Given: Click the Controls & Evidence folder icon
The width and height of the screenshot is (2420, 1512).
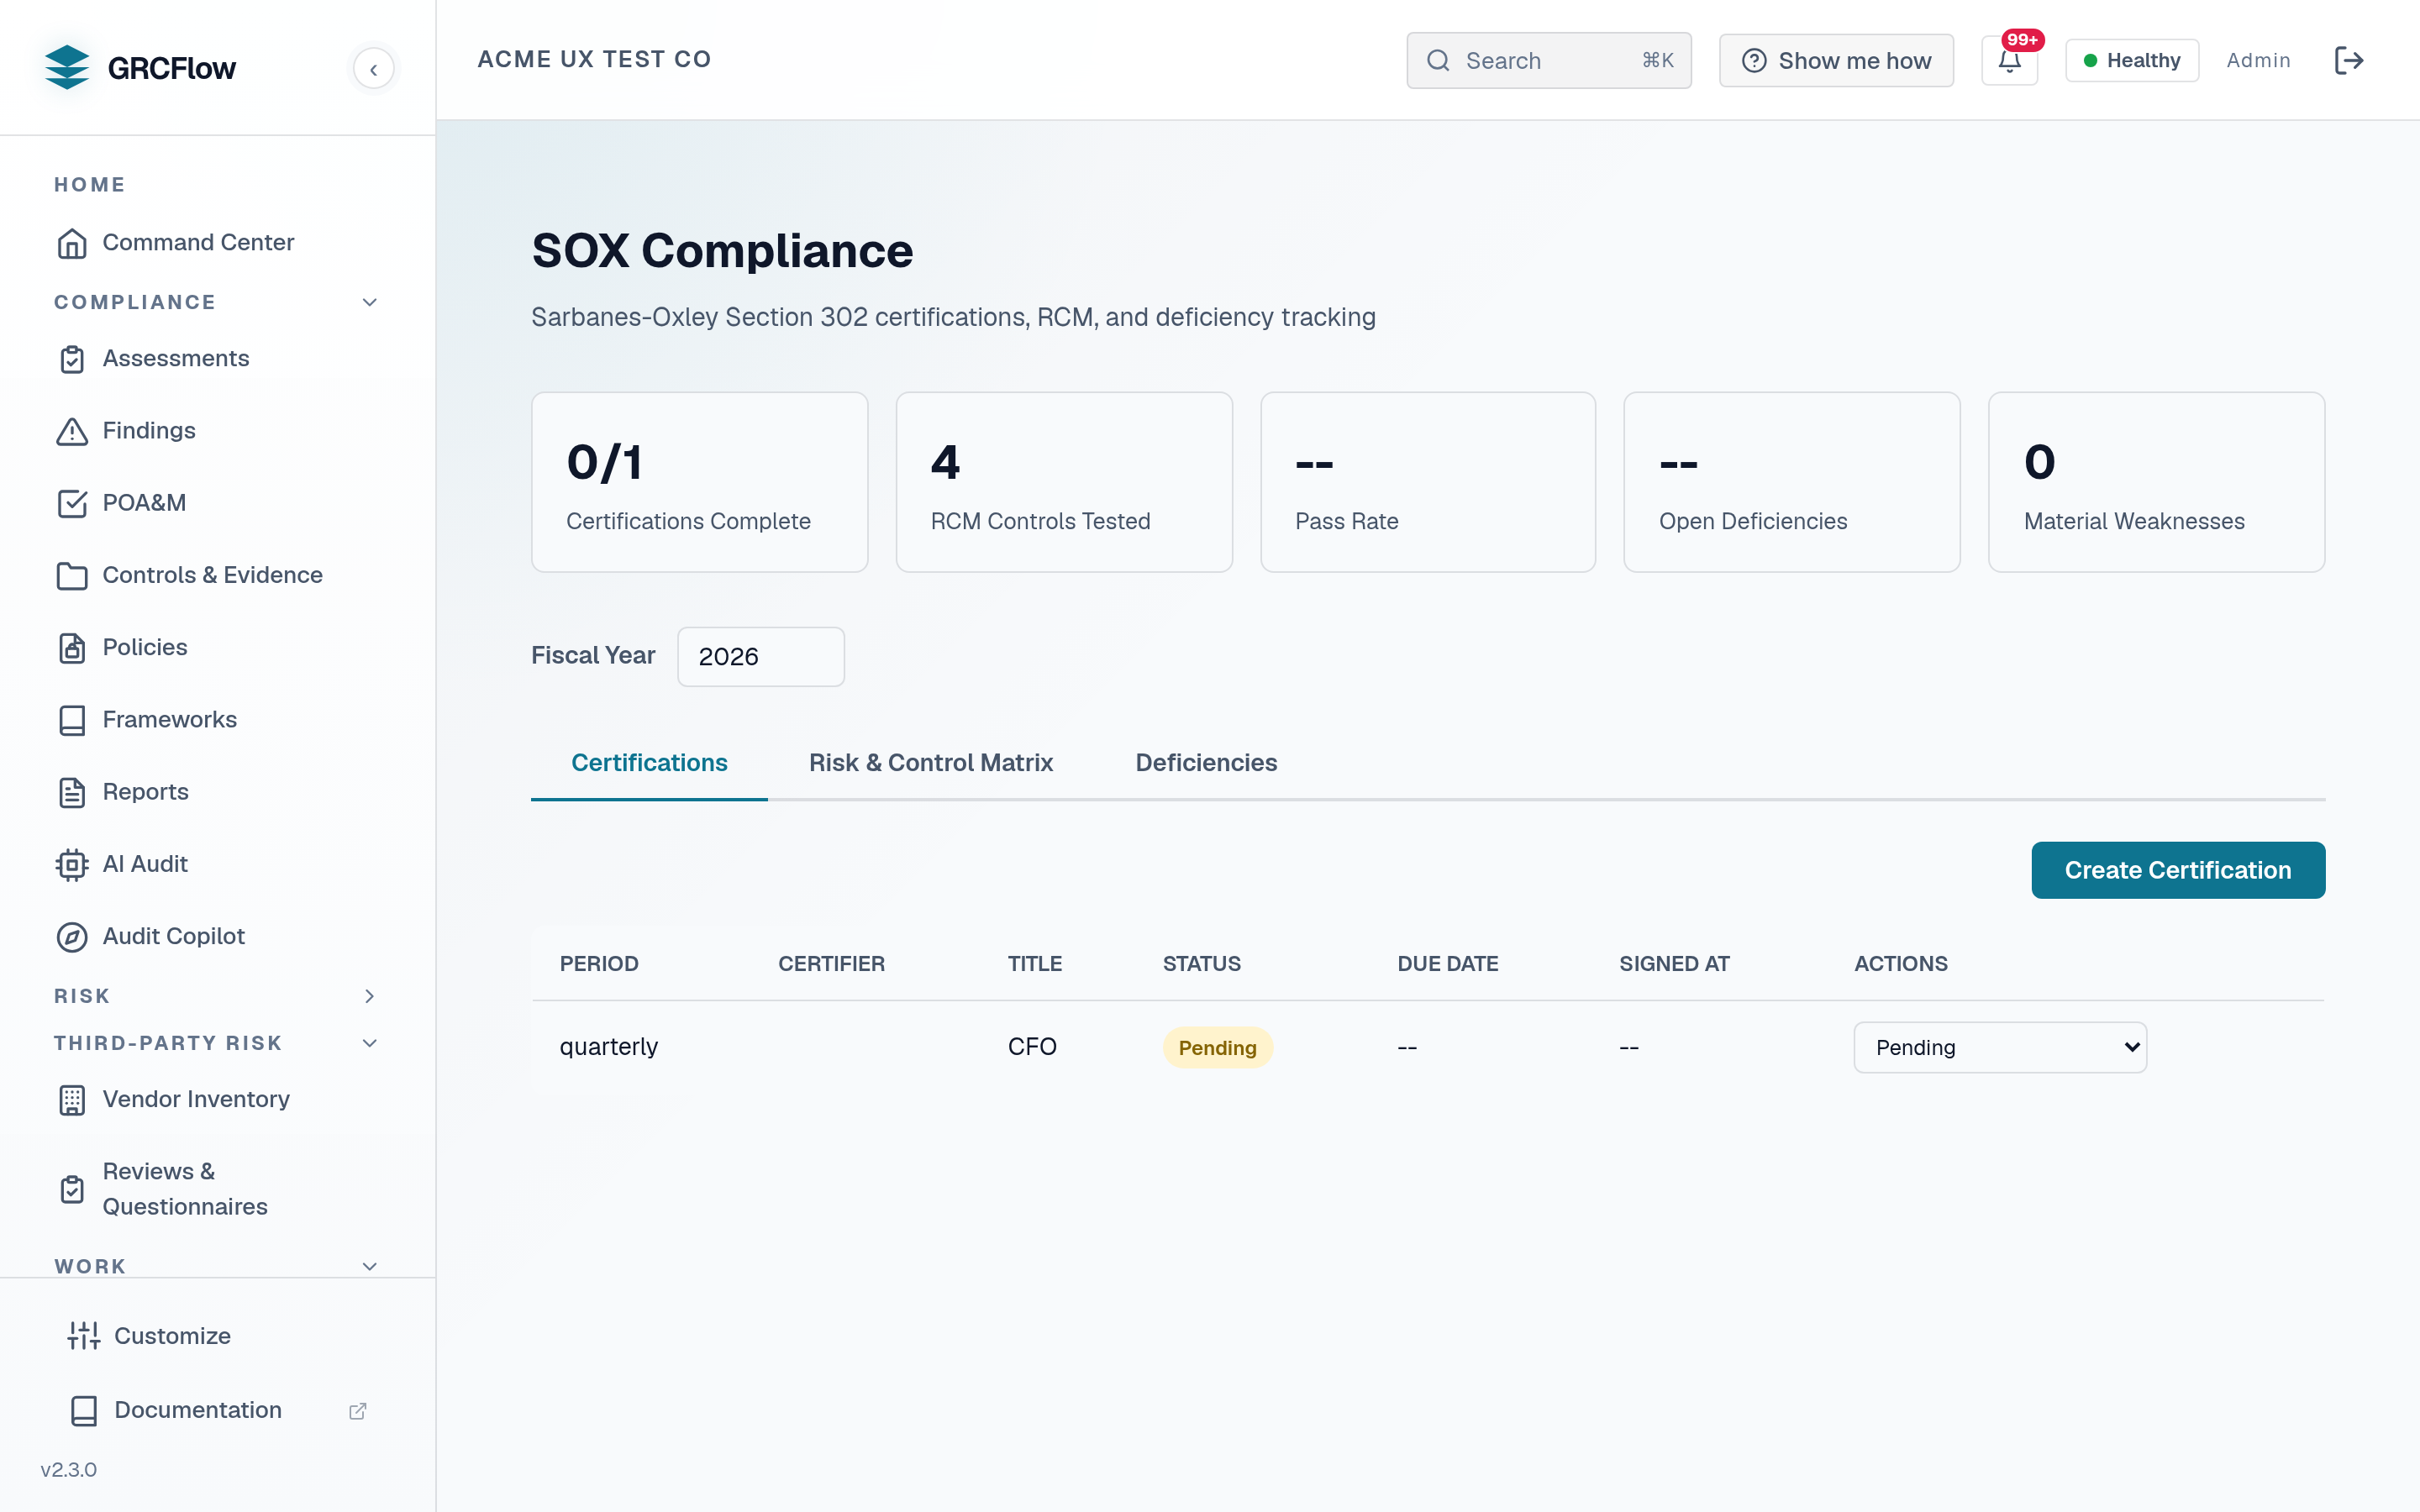Looking at the screenshot, I should [x=72, y=575].
